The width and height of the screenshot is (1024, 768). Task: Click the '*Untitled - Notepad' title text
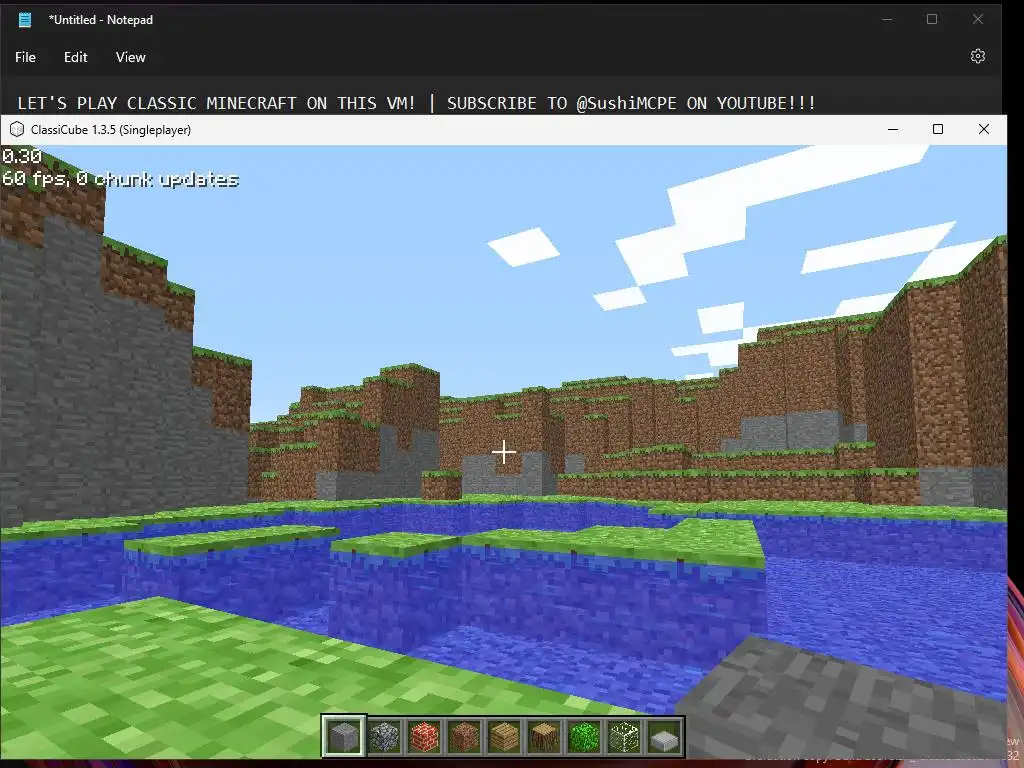tap(101, 20)
